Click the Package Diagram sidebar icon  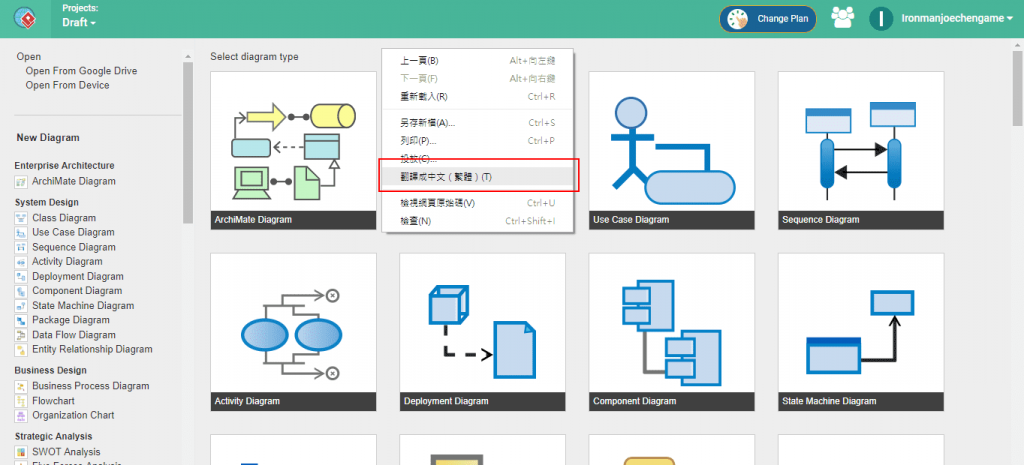tap(21, 321)
